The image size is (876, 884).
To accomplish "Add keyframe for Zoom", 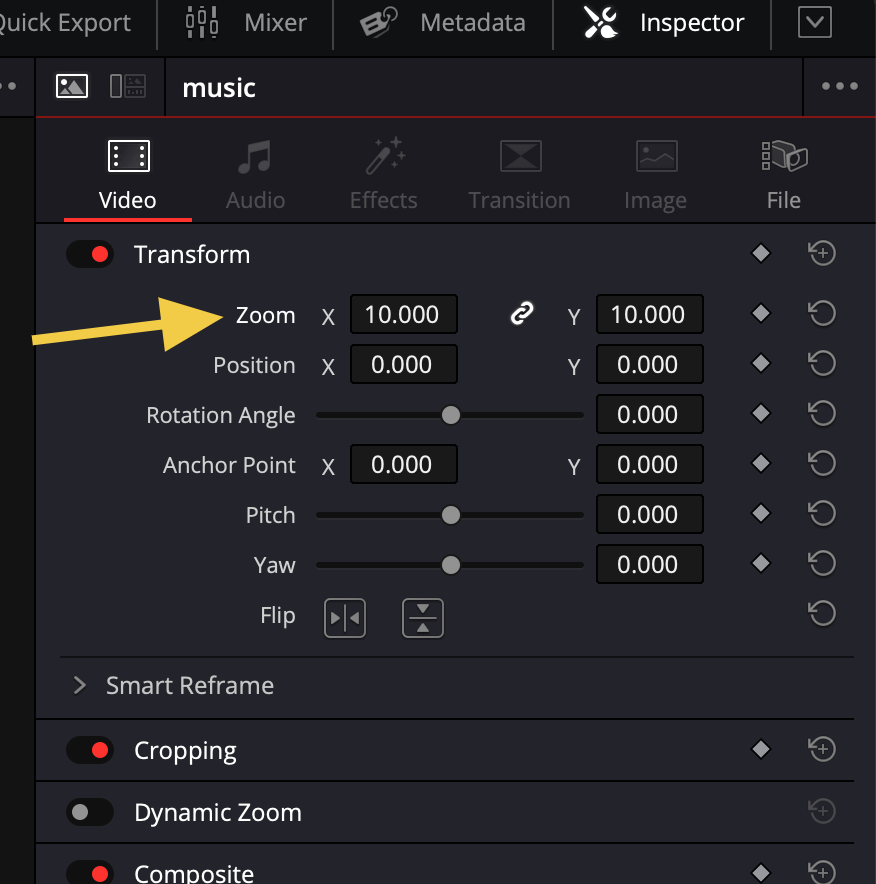I will (x=761, y=313).
